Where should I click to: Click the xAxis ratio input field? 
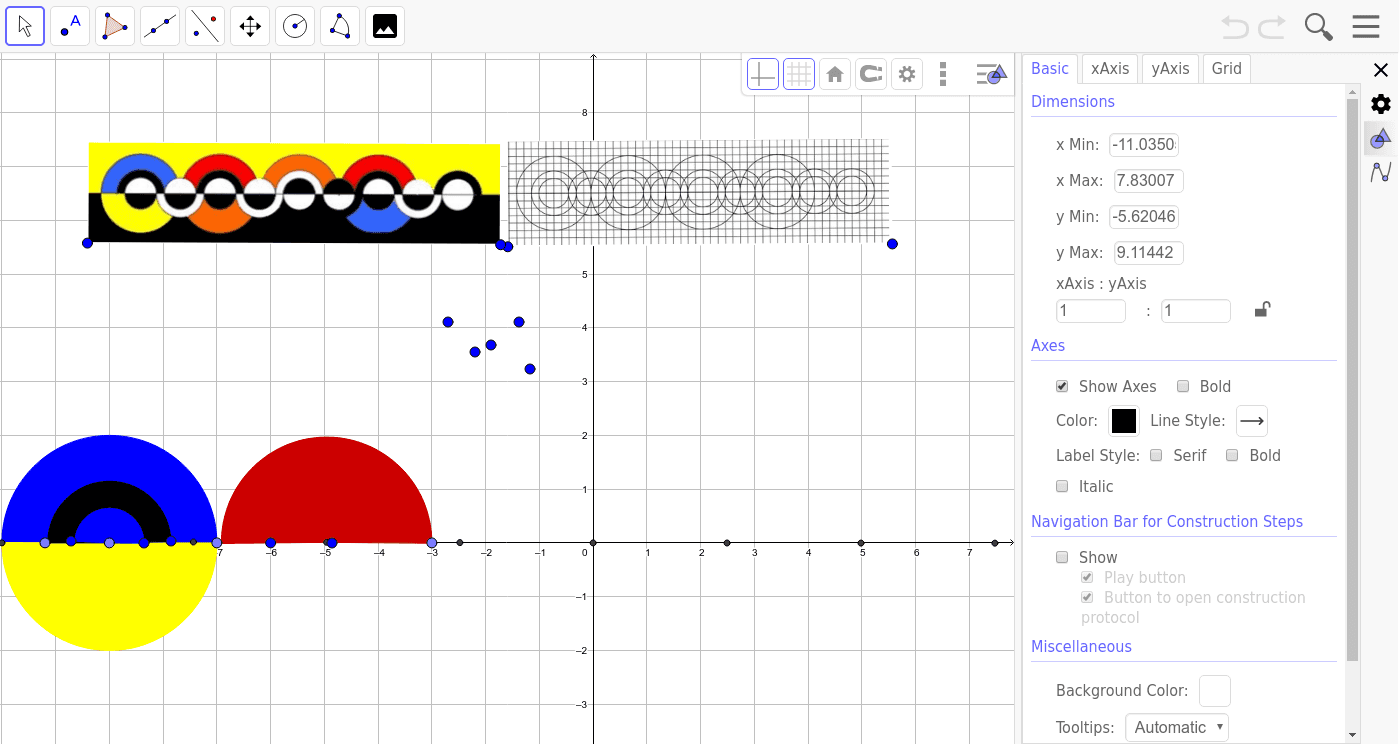[x=1091, y=311]
